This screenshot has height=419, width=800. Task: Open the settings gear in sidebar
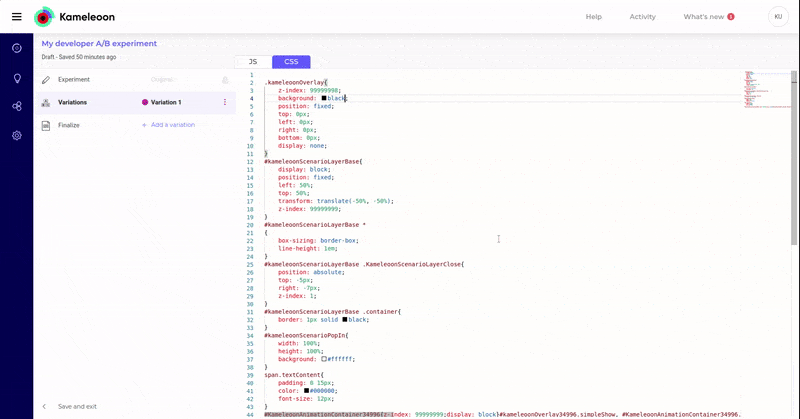[x=16, y=135]
